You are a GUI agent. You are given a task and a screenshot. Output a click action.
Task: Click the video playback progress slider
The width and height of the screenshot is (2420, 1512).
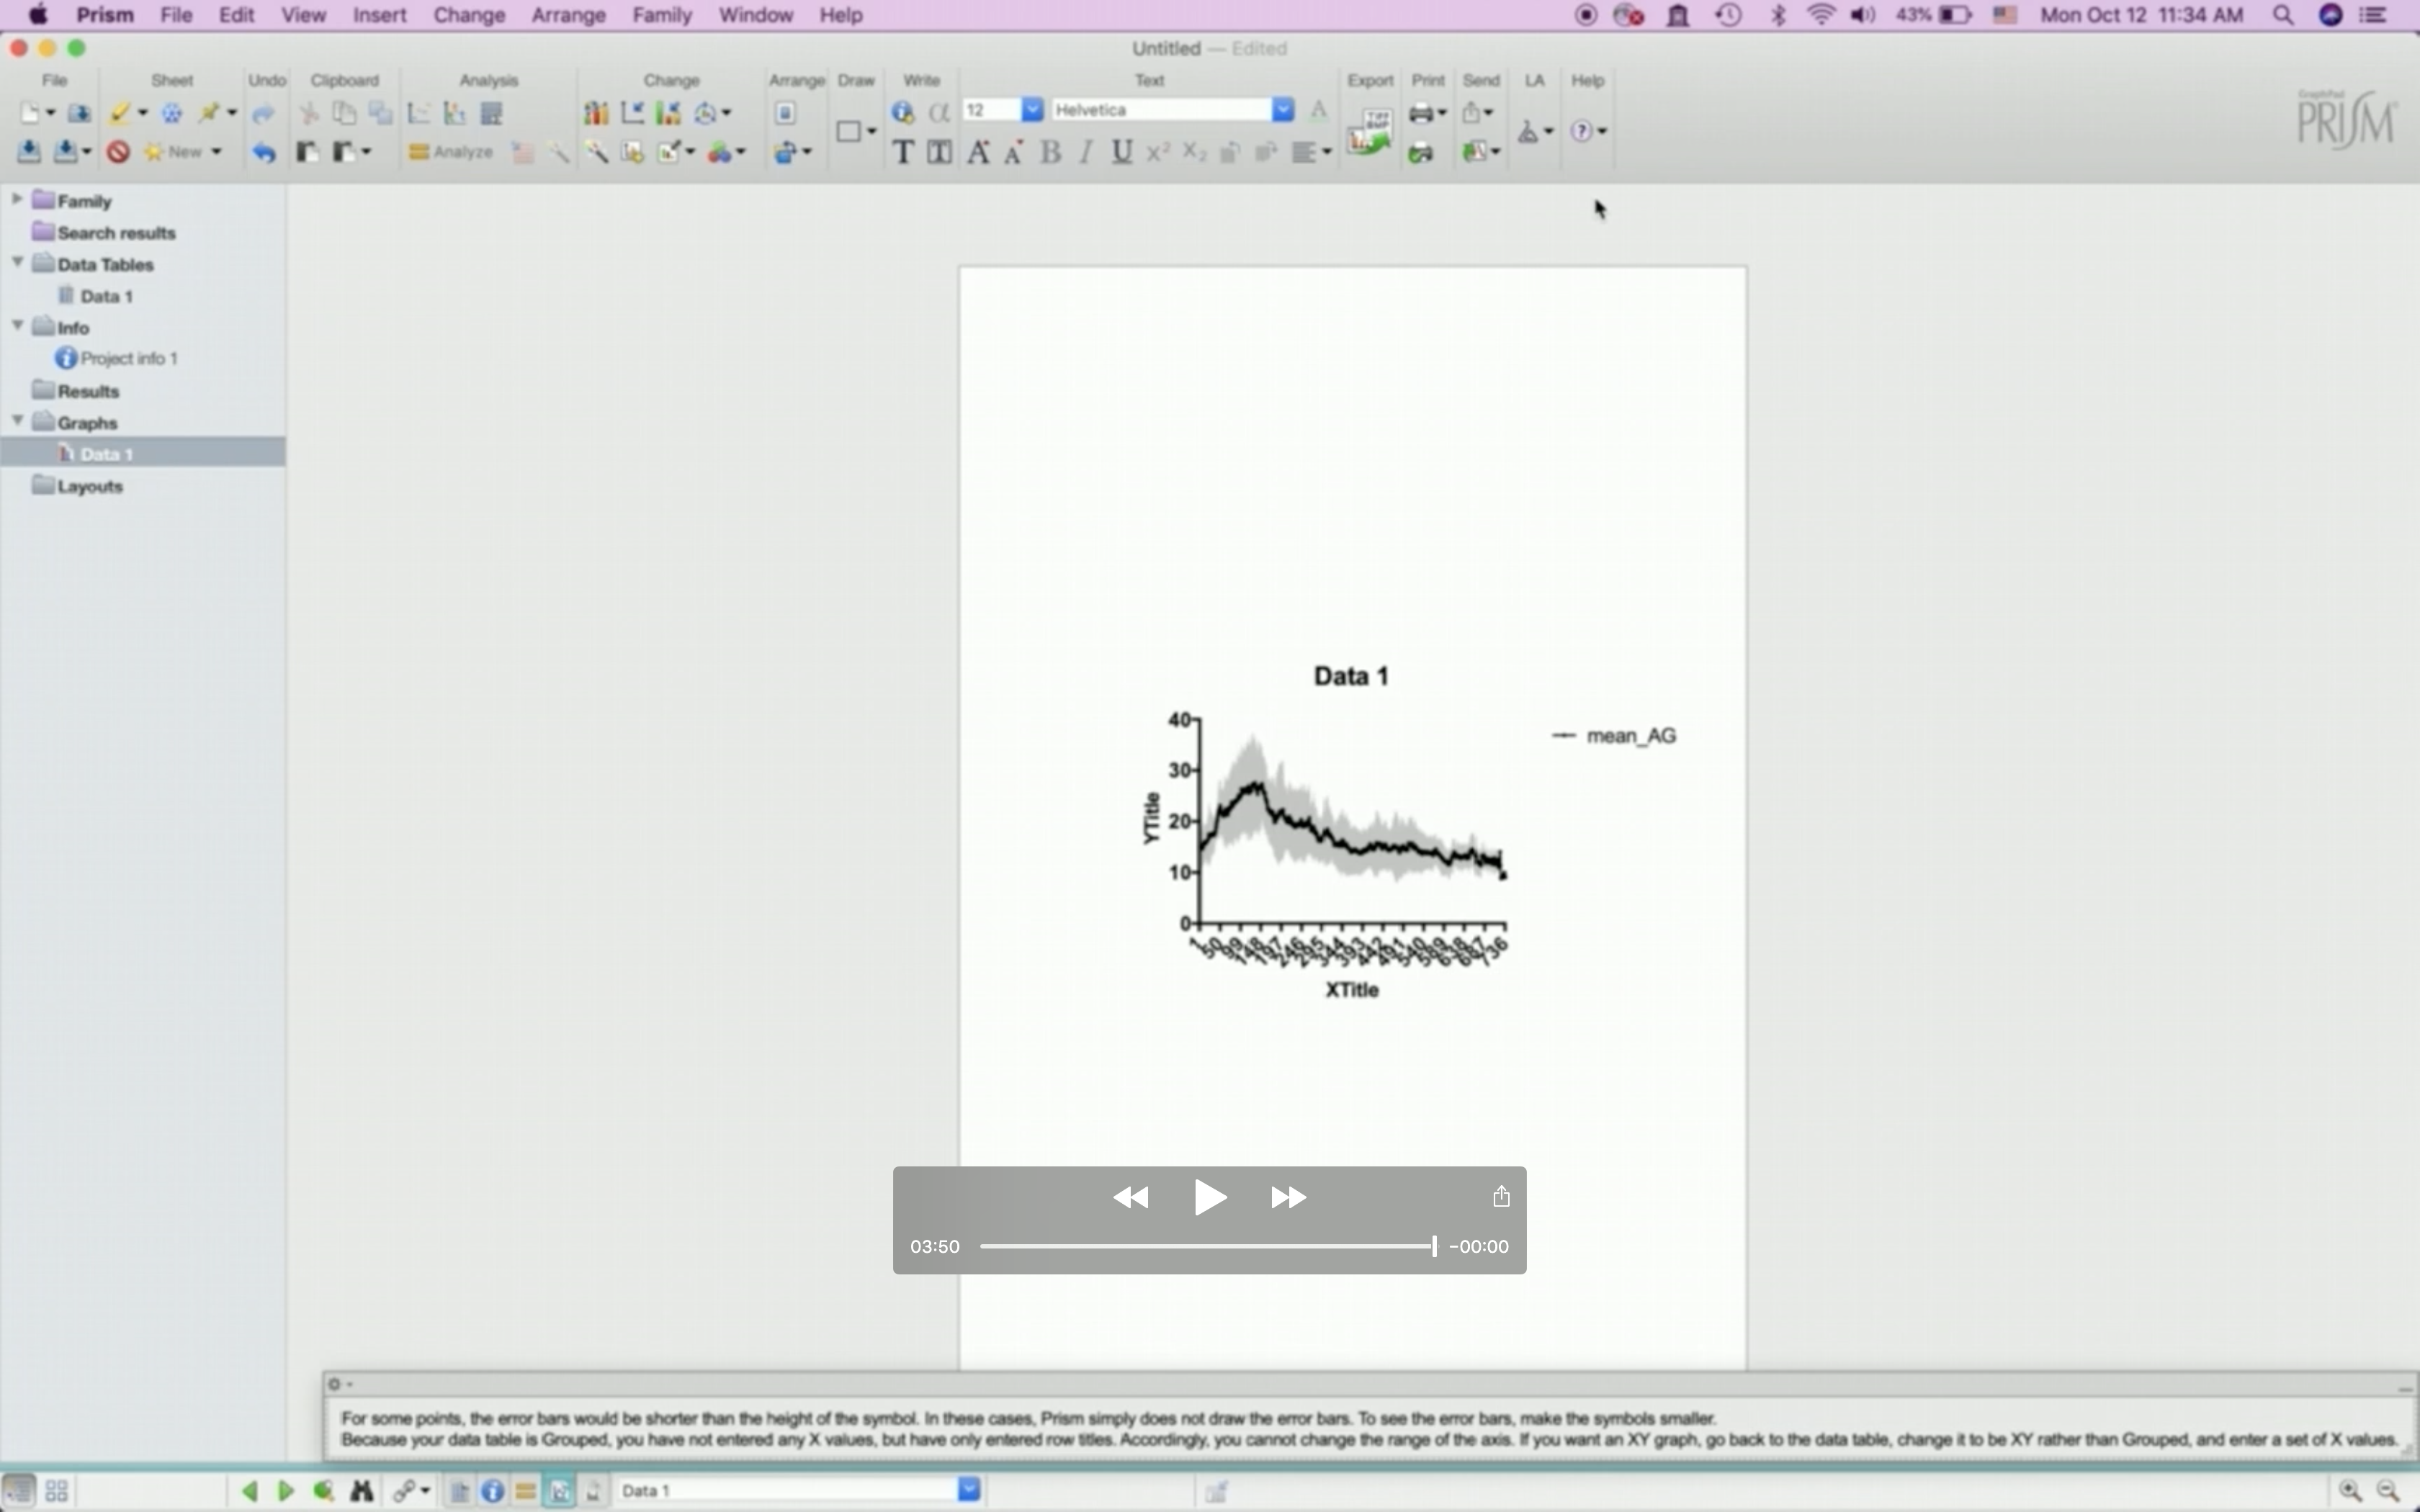click(1207, 1246)
